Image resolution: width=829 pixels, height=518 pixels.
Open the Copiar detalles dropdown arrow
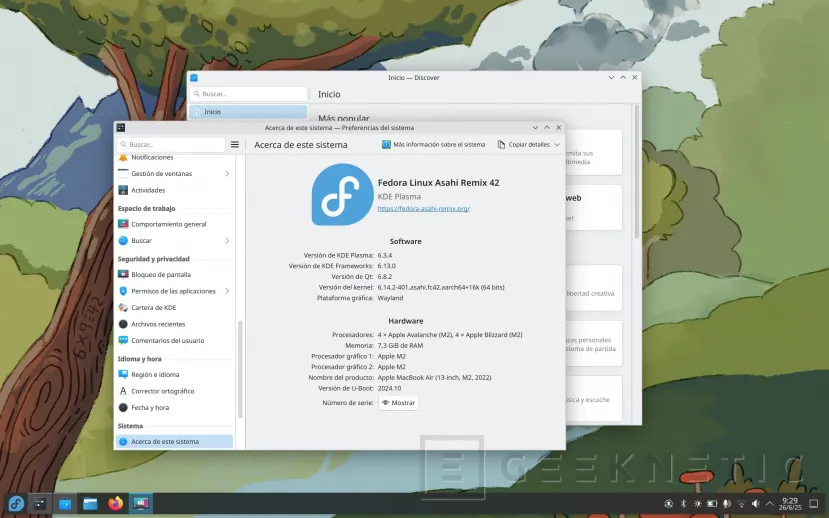[x=557, y=144]
